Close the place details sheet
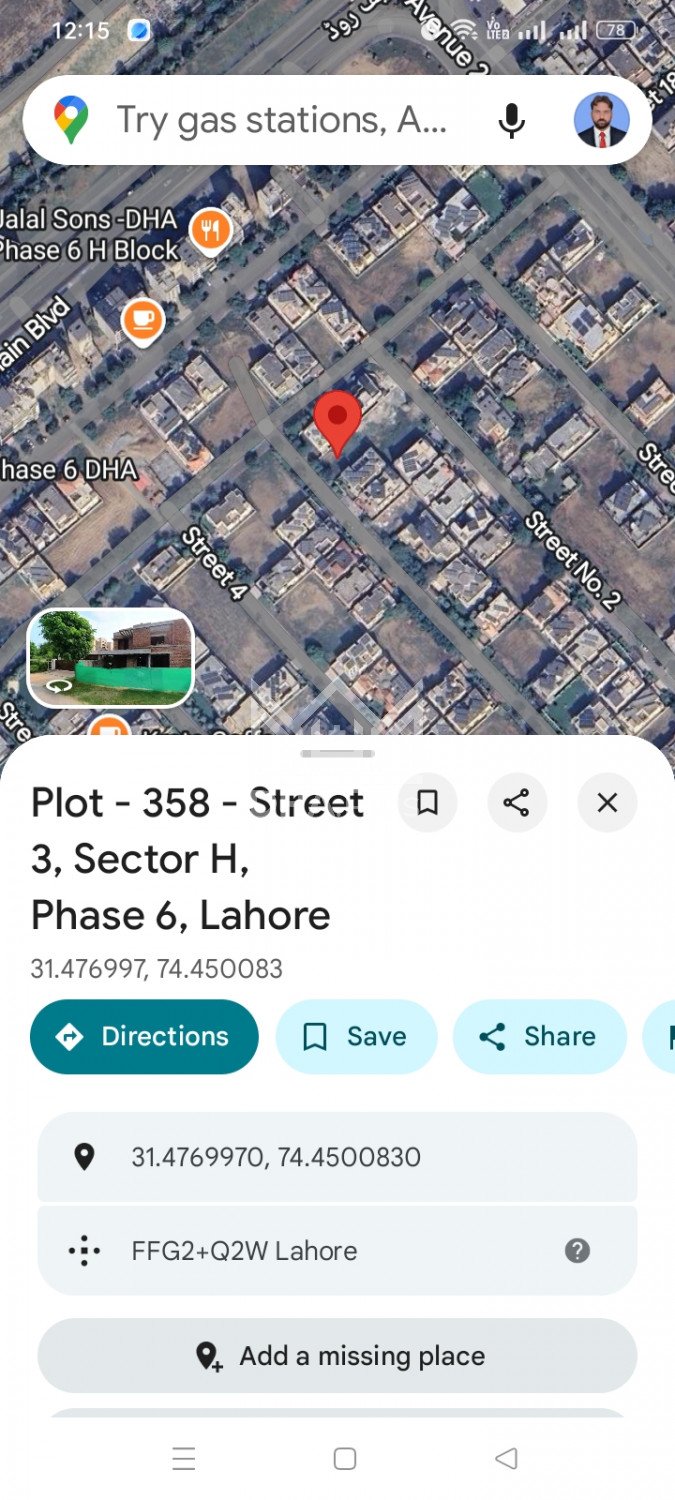This screenshot has height=1500, width=675. pyautogui.click(x=607, y=802)
